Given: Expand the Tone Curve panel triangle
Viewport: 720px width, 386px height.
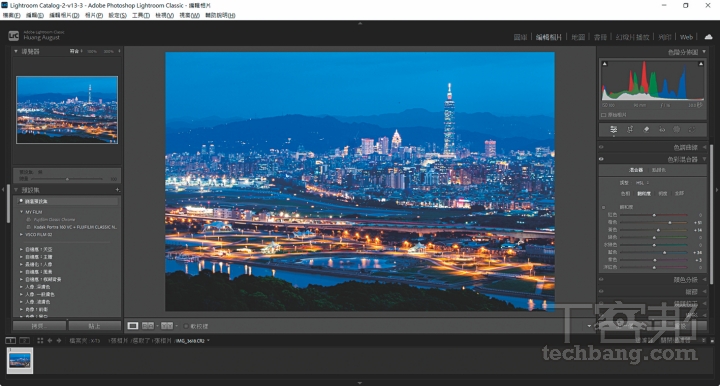Looking at the screenshot, I should pos(704,147).
